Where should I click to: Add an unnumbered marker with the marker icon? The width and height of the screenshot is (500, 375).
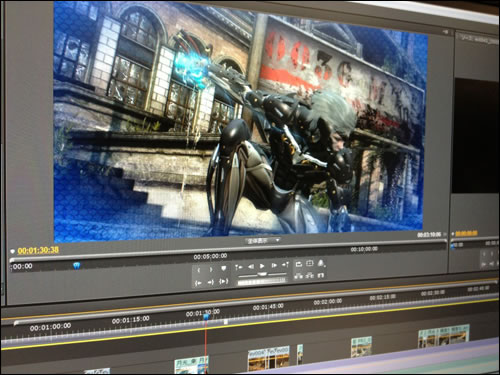click(x=224, y=268)
